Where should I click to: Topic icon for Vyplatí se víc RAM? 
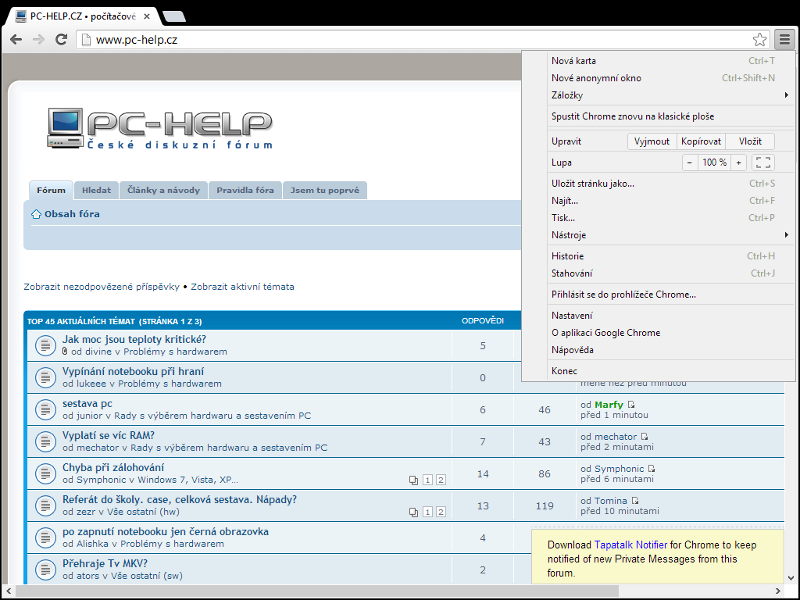[x=45, y=442]
